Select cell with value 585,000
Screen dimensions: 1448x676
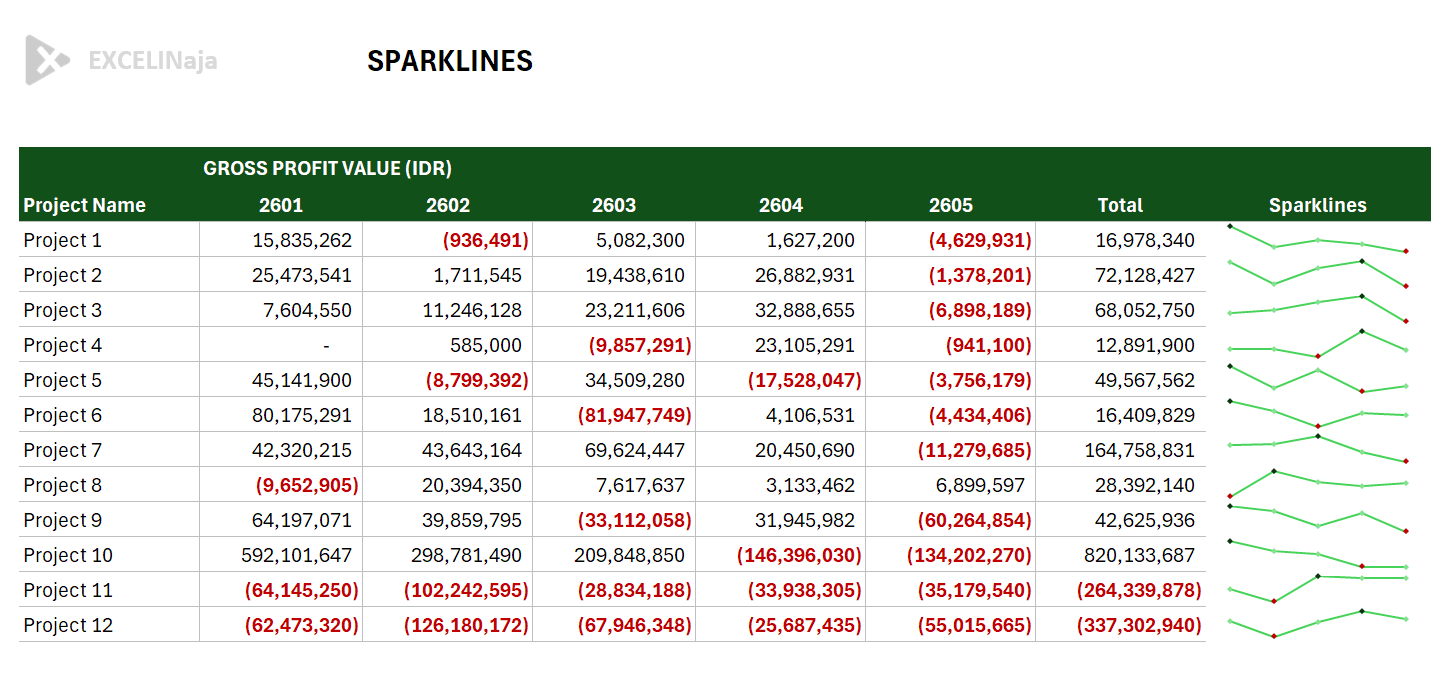point(448,345)
